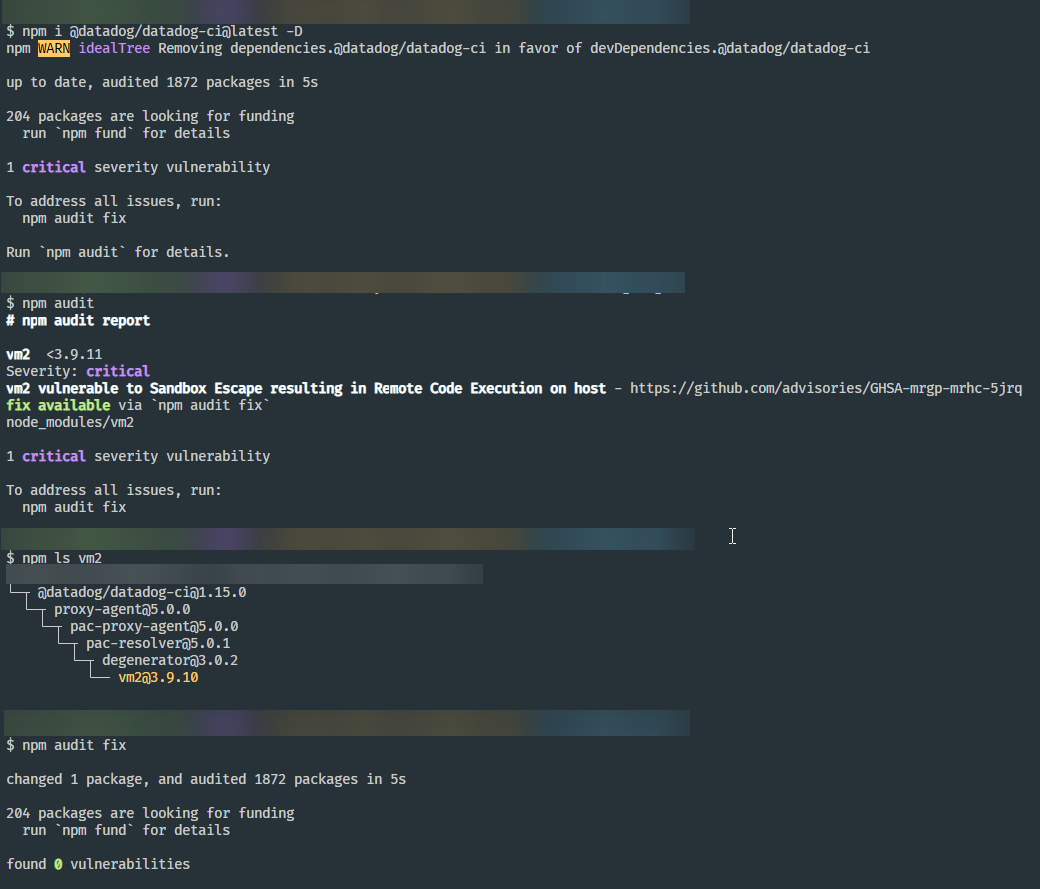Select the 'vm2 <3.9.11' line
The image size is (1040, 889).
[54, 354]
